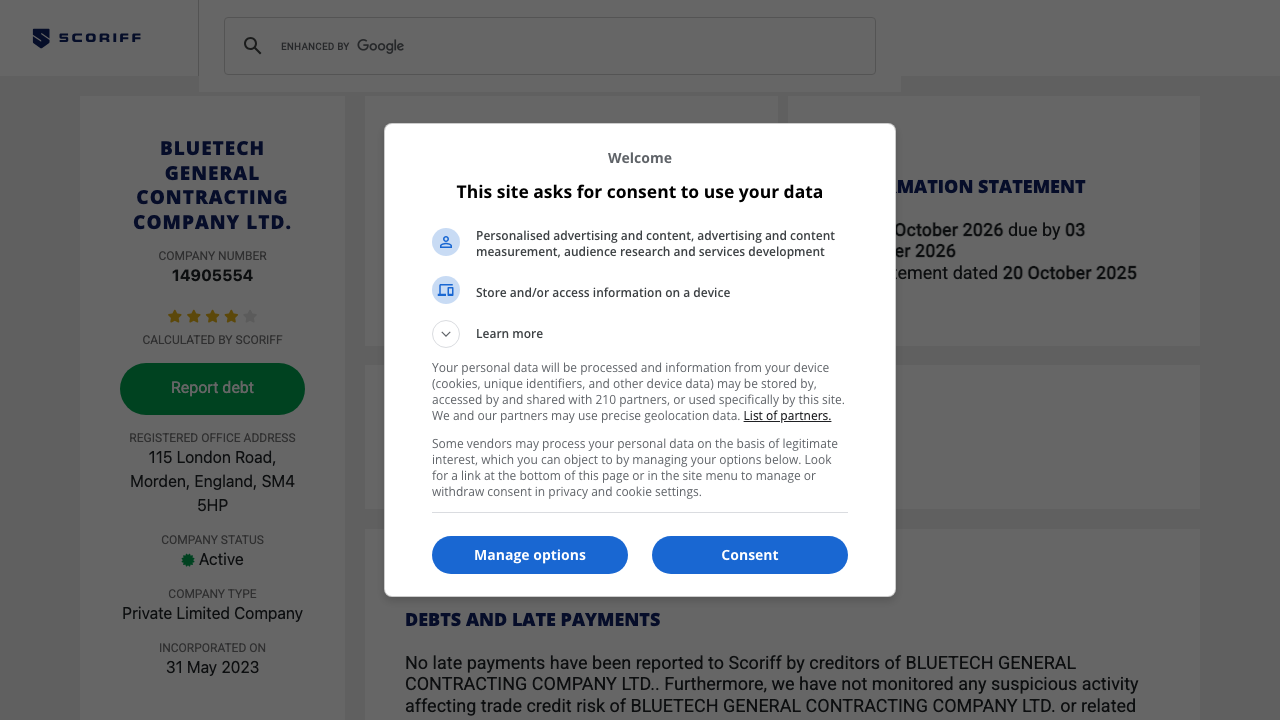Image resolution: width=1280 pixels, height=720 pixels.
Task: Expand the Learn more chevron
Action: [x=446, y=334]
